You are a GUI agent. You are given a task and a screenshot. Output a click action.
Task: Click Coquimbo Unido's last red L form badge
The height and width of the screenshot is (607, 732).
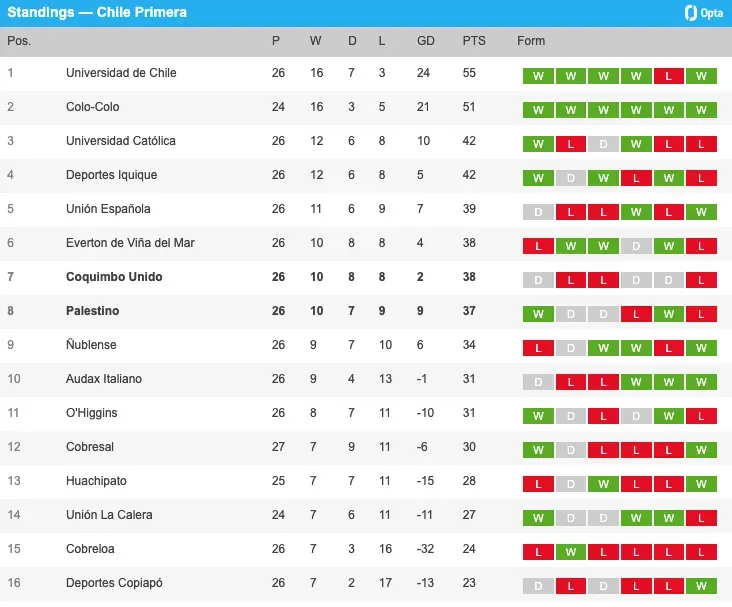[x=701, y=280]
